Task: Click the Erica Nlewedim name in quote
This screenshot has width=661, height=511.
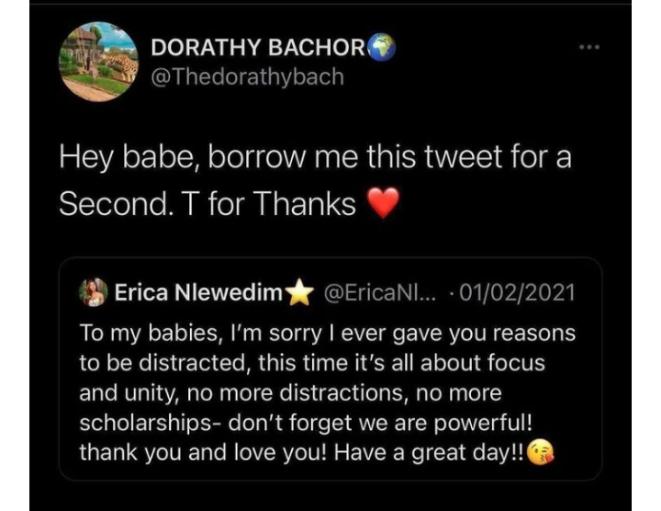Action: point(200,293)
